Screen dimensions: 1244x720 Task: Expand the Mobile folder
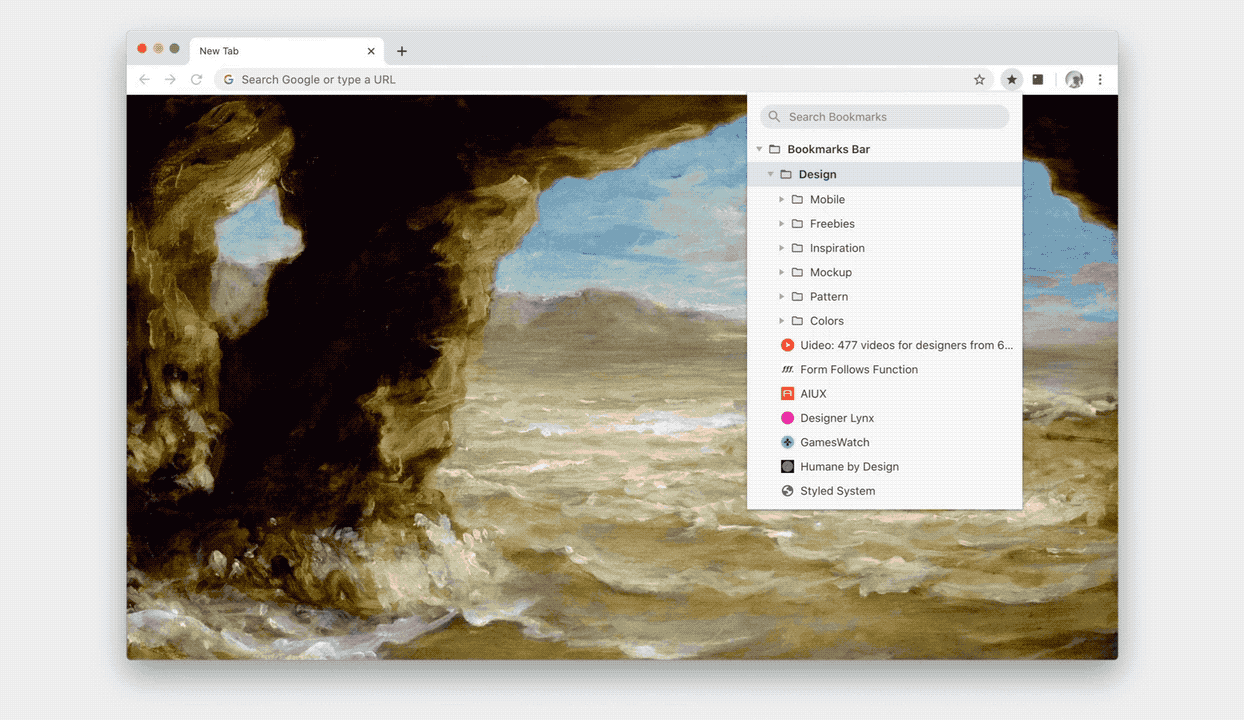[782, 200]
